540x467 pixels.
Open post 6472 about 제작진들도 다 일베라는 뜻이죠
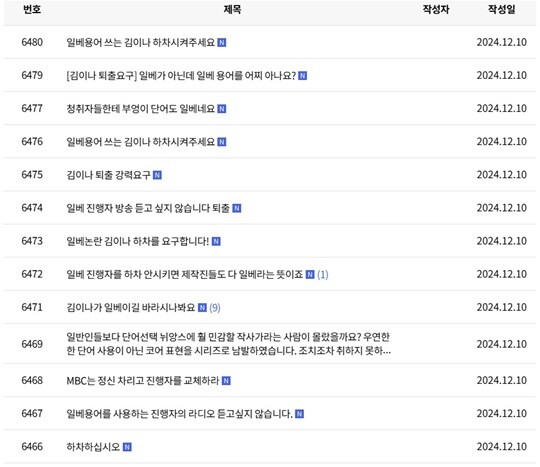click(185, 274)
